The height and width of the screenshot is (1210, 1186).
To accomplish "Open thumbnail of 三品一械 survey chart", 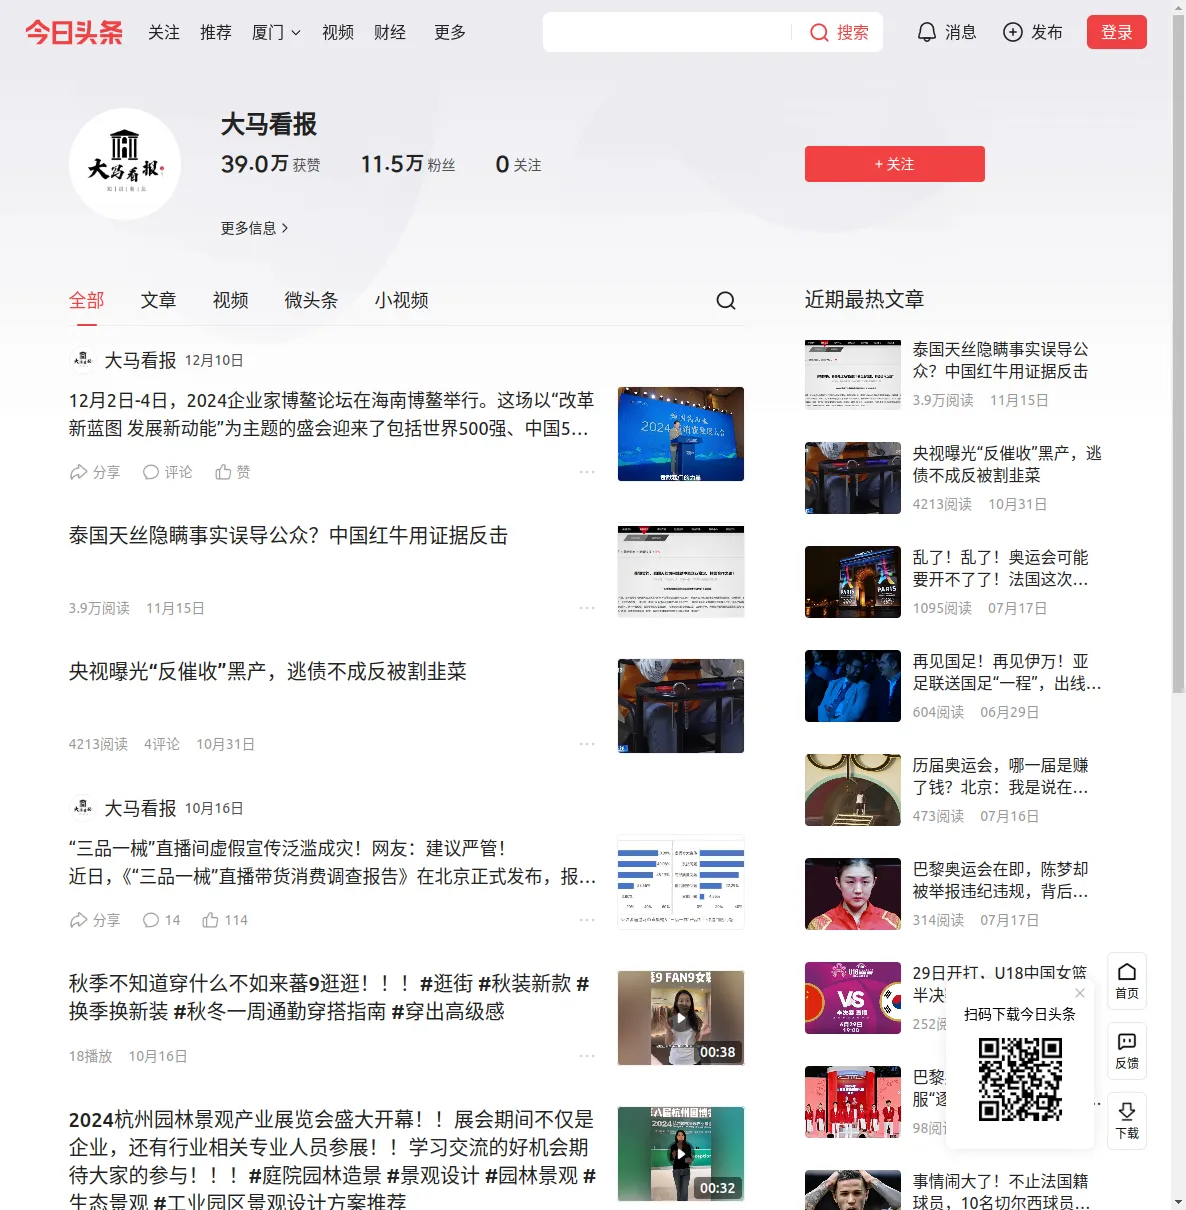I will click(x=681, y=882).
